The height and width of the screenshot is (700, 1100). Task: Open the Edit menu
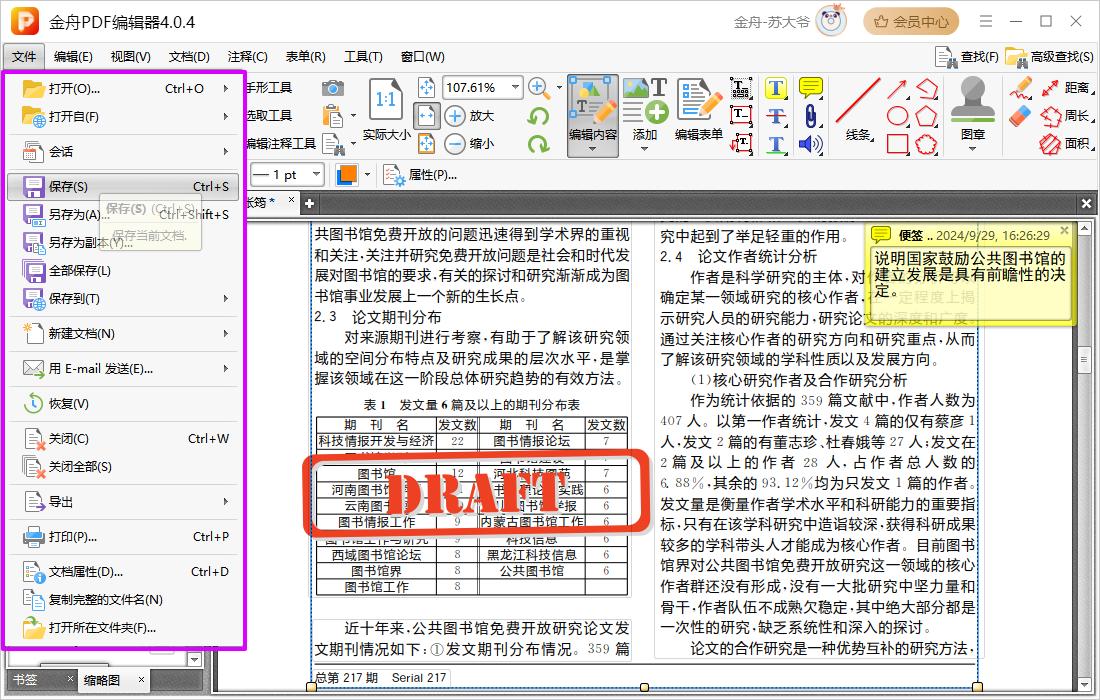pos(73,57)
